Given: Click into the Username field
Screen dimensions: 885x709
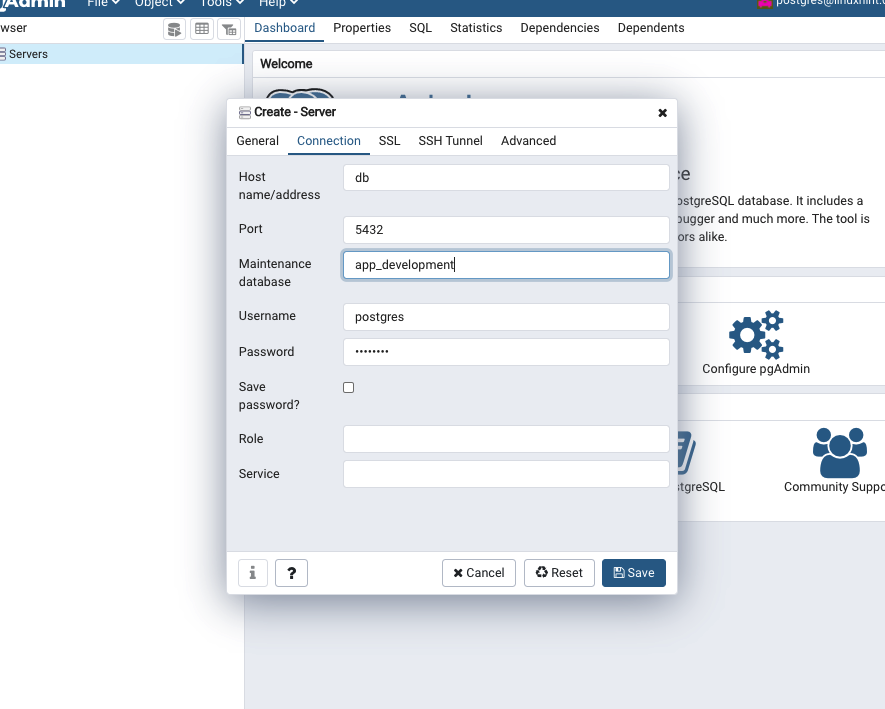Looking at the screenshot, I should 506,317.
